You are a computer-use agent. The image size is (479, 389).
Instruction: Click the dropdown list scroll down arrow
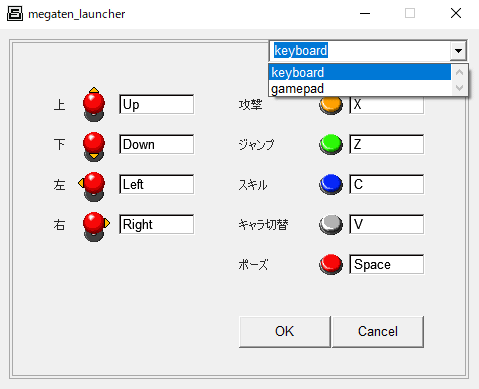[459, 88]
